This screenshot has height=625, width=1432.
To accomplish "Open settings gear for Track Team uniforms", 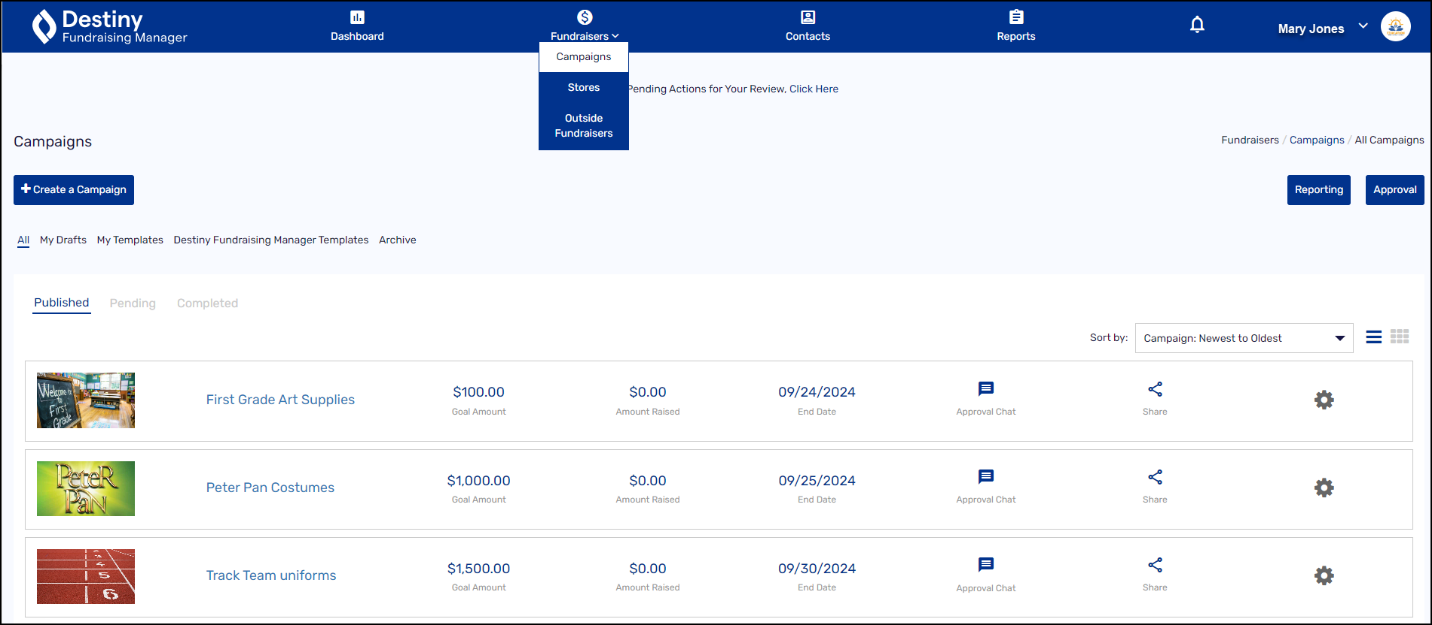I will (x=1323, y=575).
